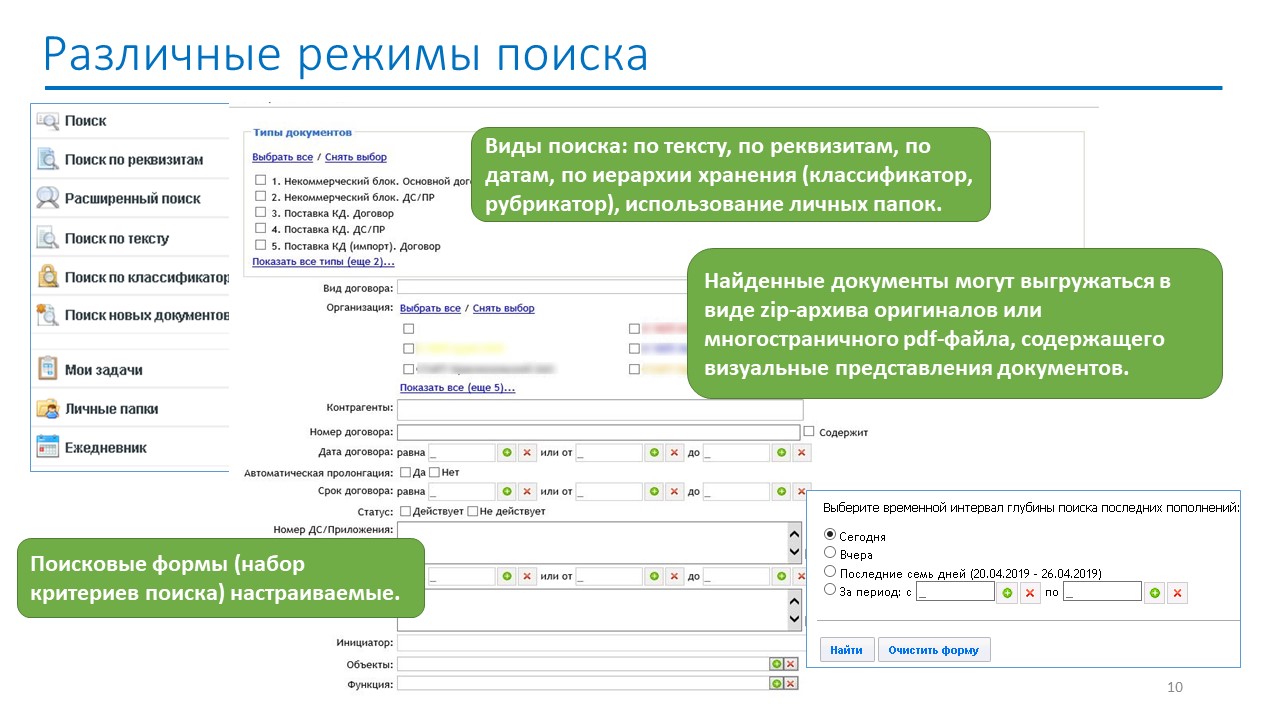Screen dimensions: 1280x720
Task: Open the Личные папки folder icon
Action: click(x=47, y=408)
